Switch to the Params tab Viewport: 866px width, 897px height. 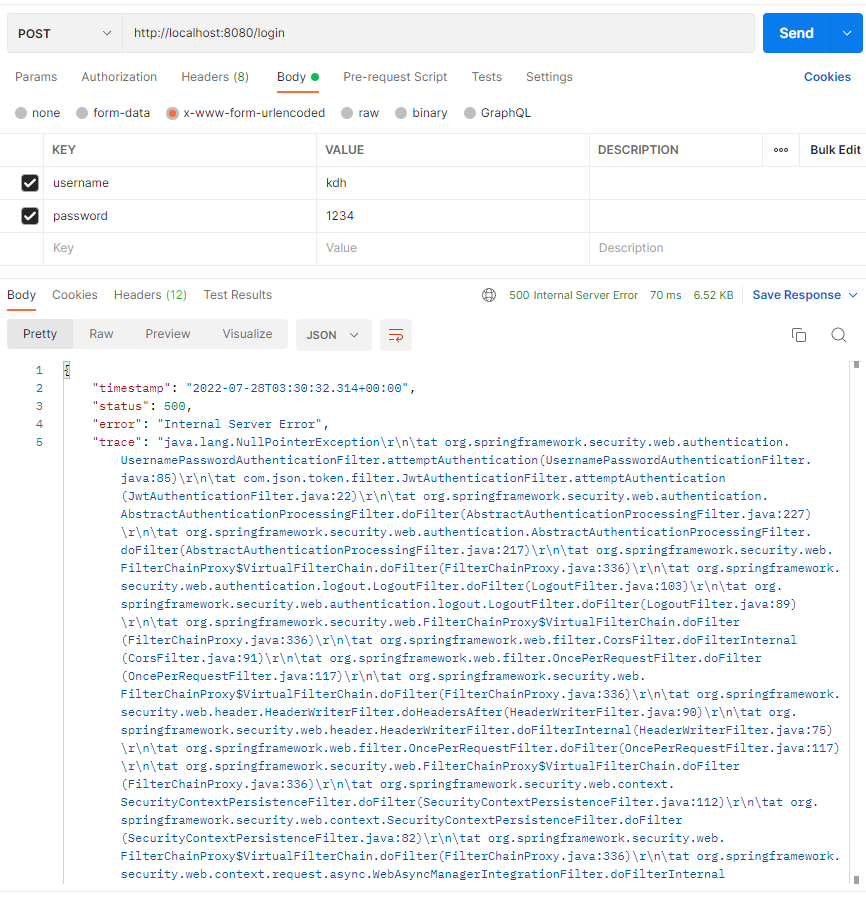pos(36,77)
